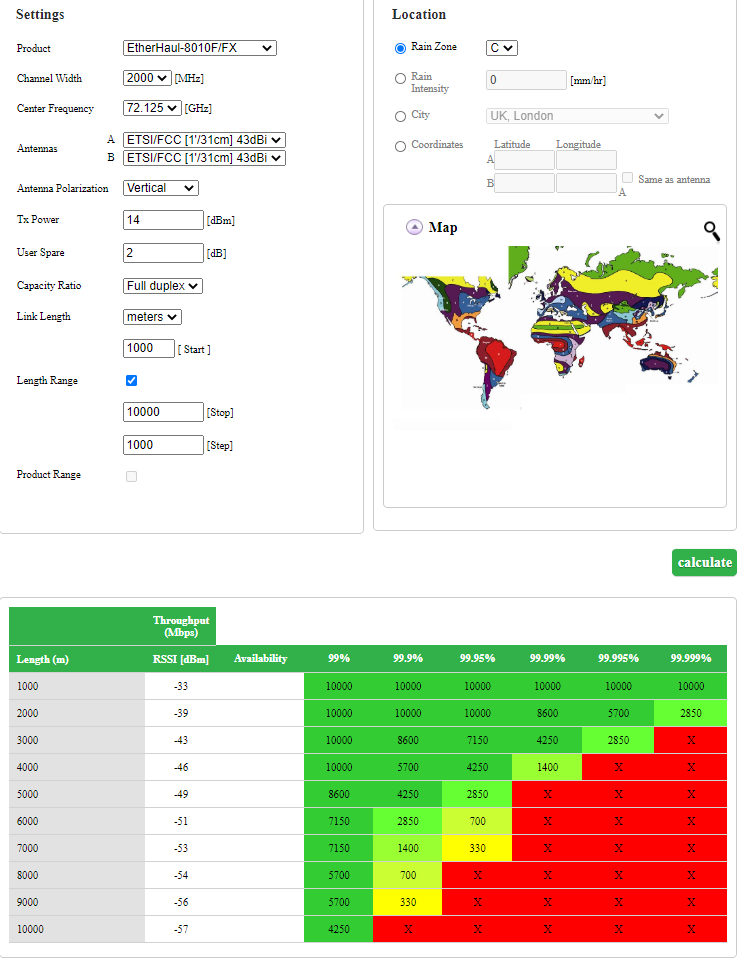Image resolution: width=744 pixels, height=959 pixels.
Task: Click the 2850 cell in the 2000 m row
Action: (691, 713)
